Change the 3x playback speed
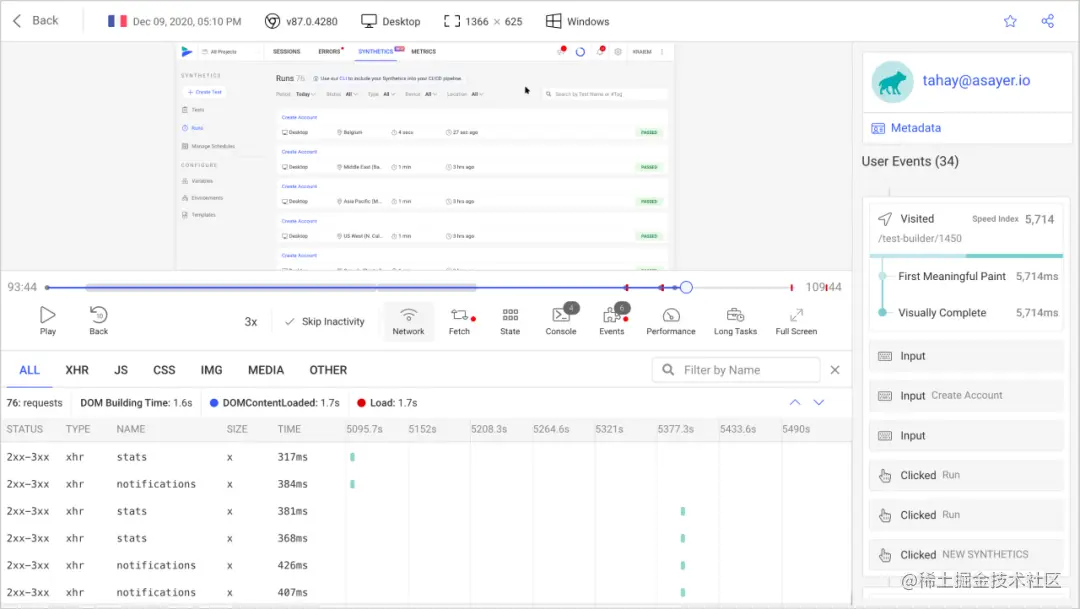1080x609 pixels. pos(251,322)
